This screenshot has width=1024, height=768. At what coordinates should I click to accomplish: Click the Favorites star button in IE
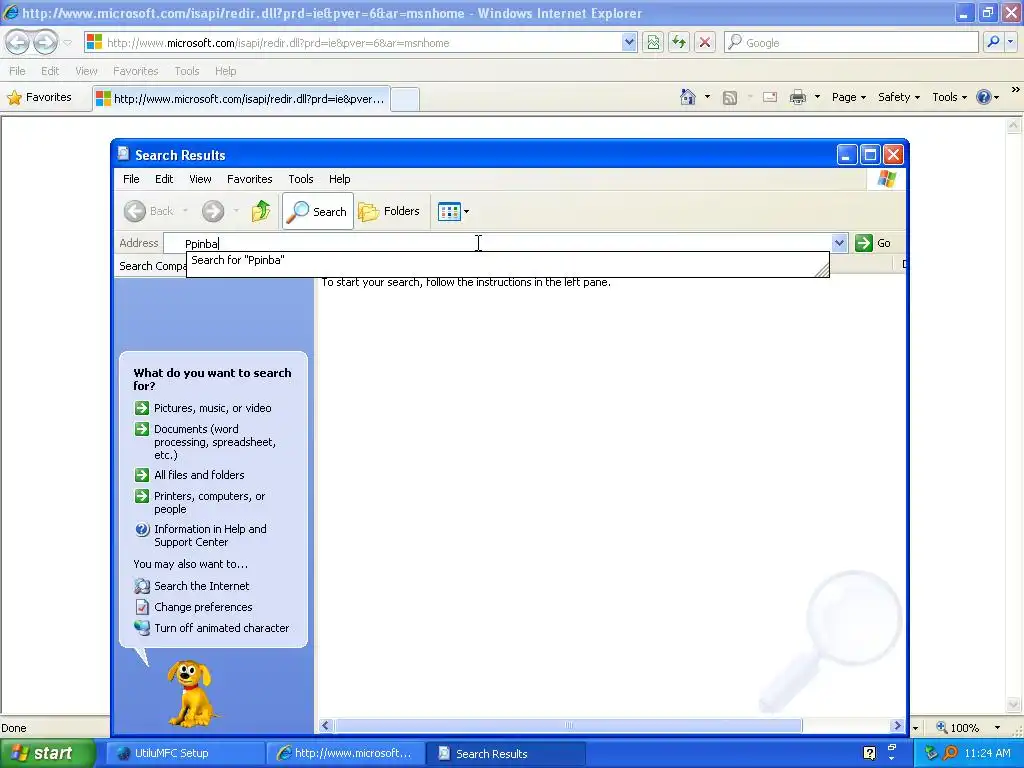[40, 97]
